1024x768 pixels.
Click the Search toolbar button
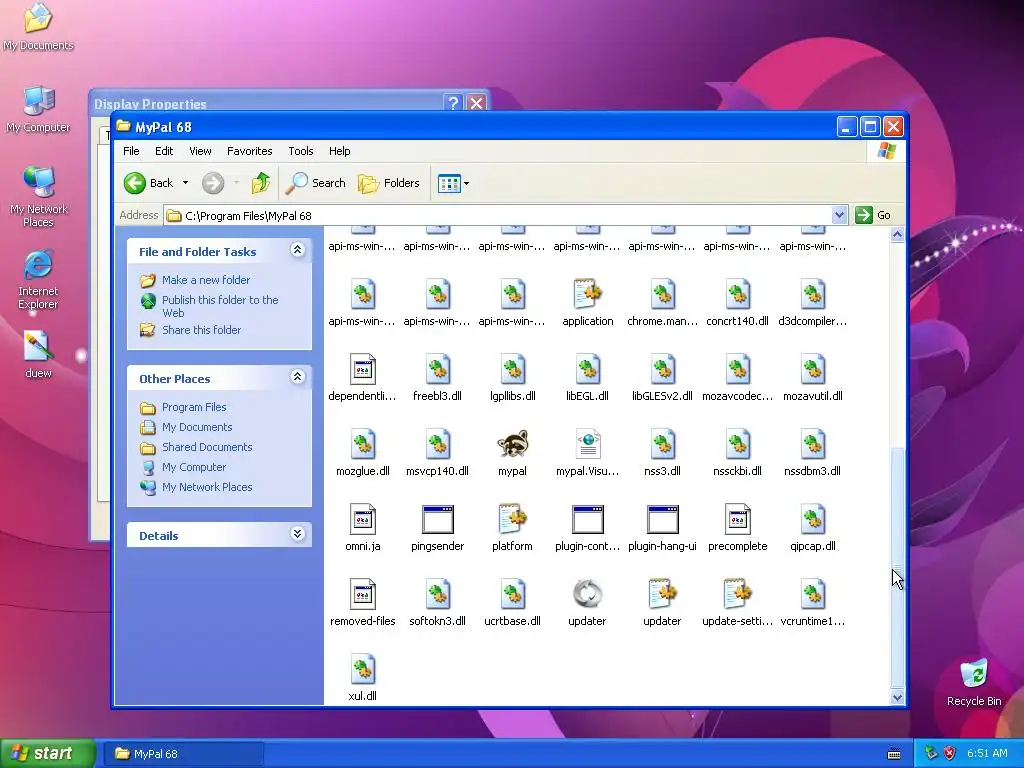coord(316,183)
